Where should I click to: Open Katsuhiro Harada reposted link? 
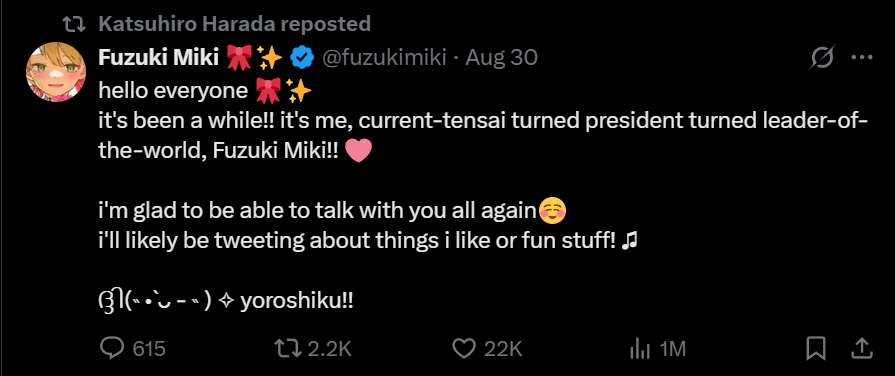[235, 23]
